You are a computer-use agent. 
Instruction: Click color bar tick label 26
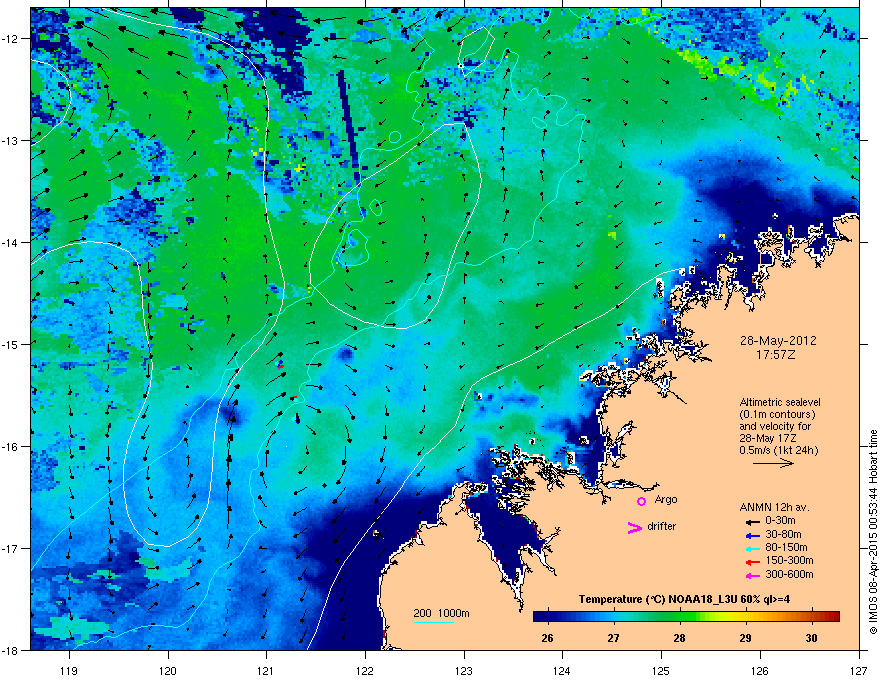547,638
